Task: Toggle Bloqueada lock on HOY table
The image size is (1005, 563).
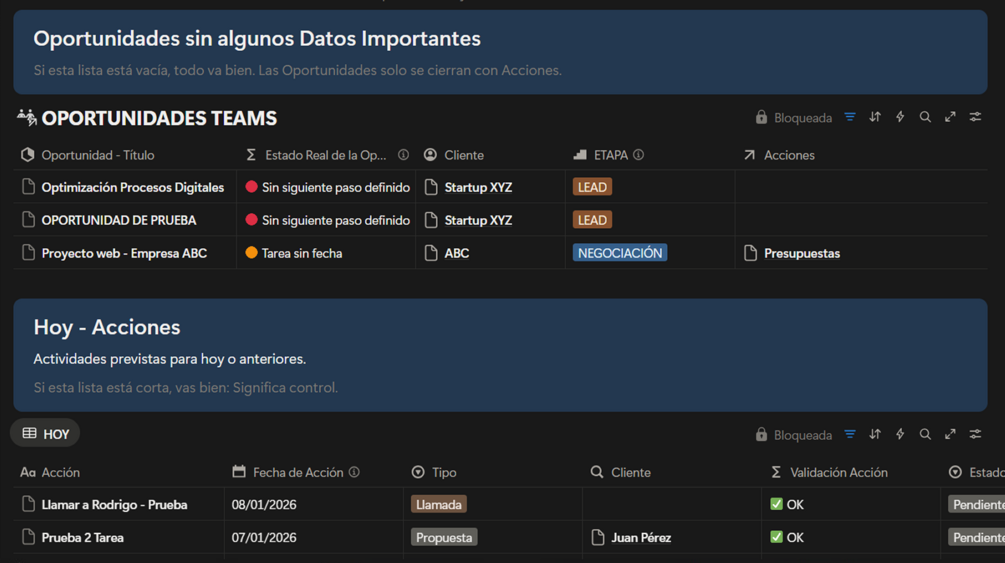Action: pyautogui.click(x=793, y=435)
